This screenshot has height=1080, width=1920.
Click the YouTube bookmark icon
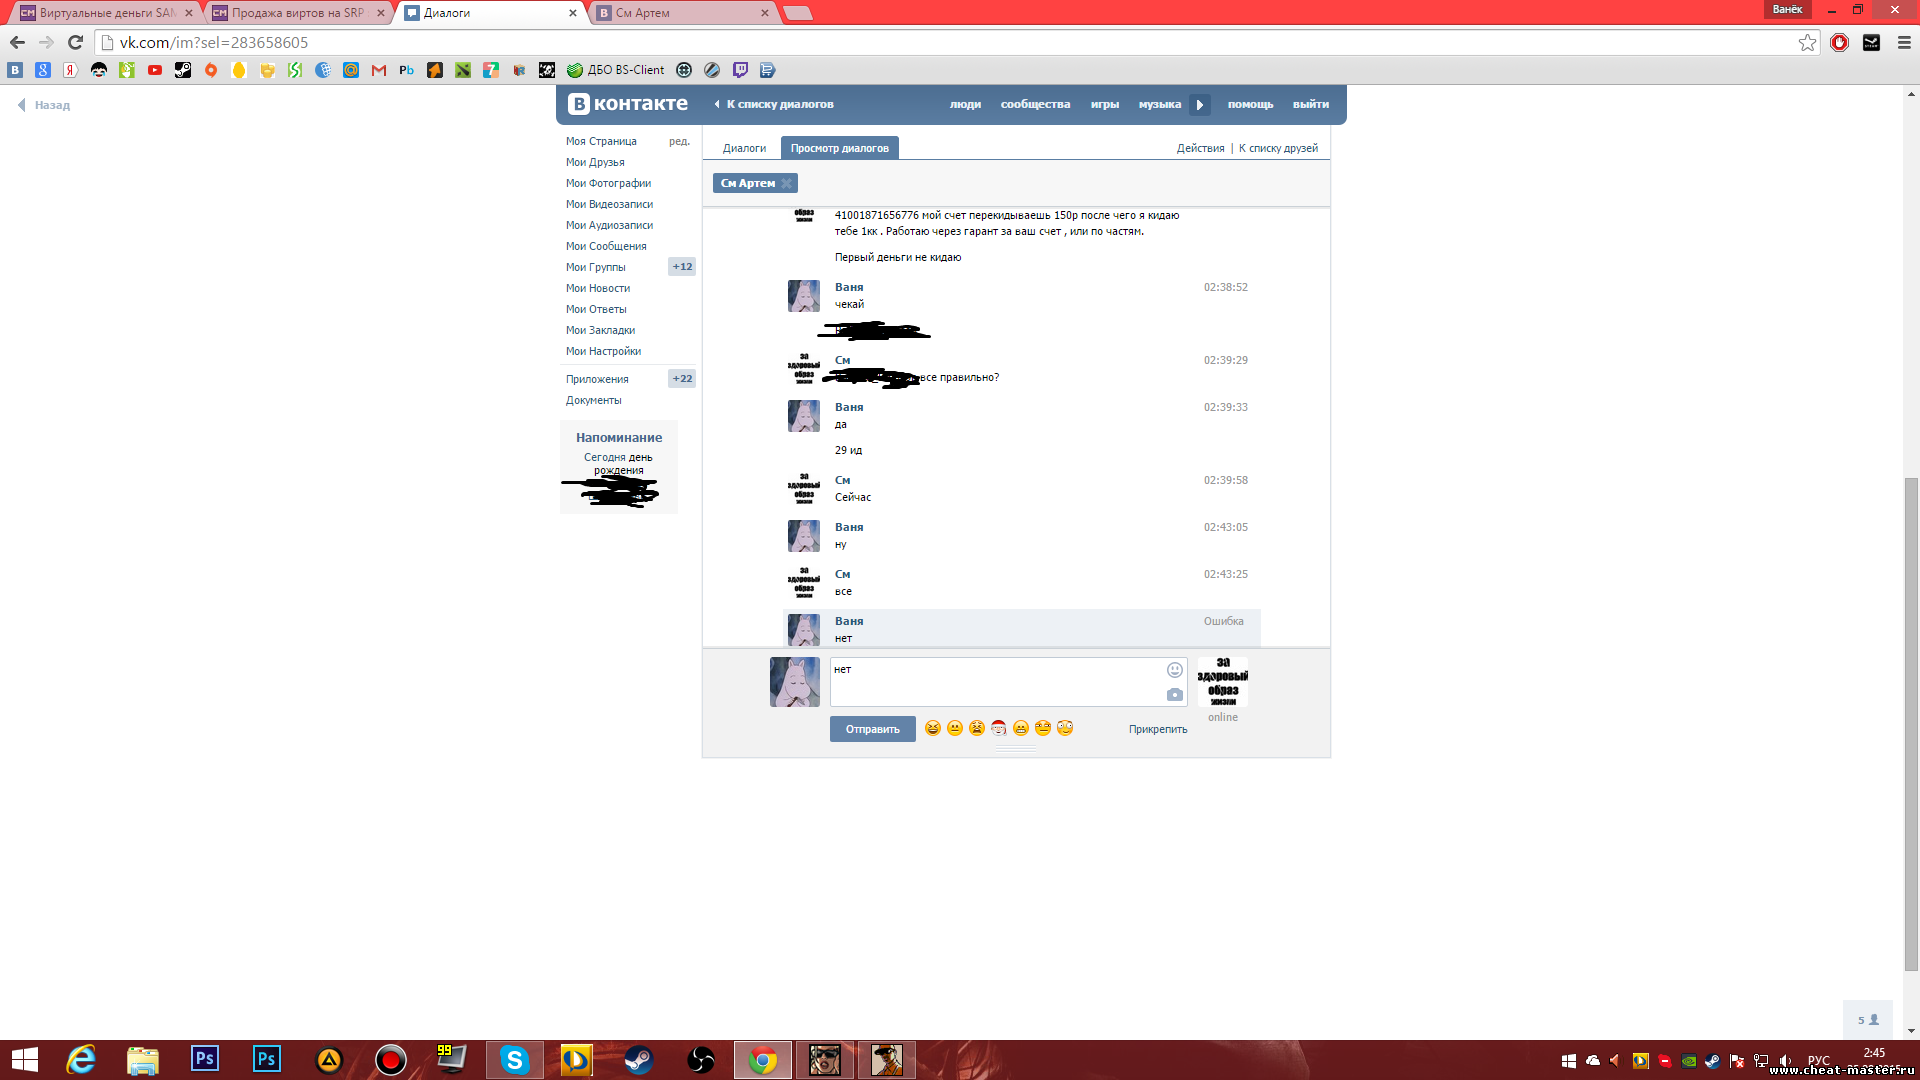tap(155, 70)
